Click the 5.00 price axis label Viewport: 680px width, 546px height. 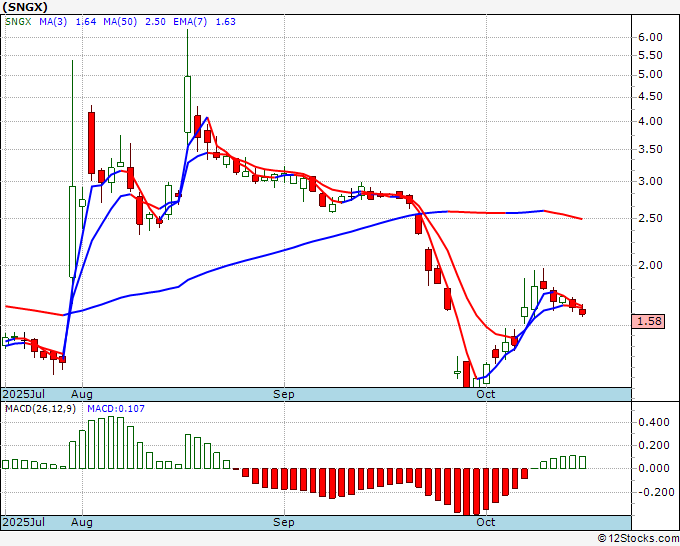point(650,75)
